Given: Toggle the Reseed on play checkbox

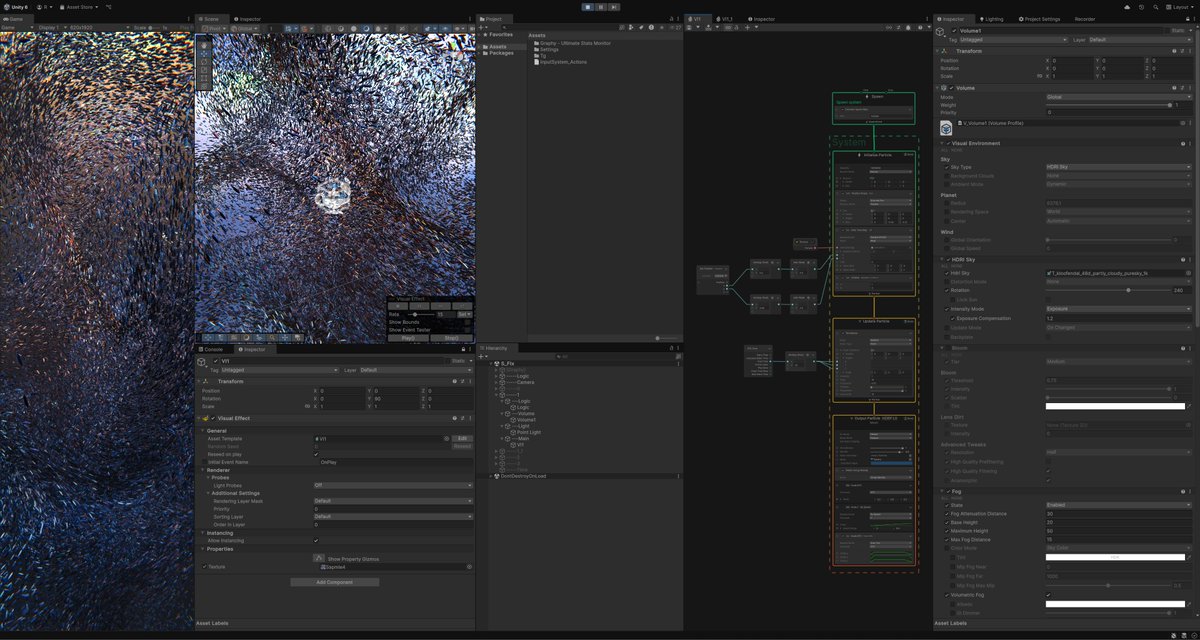Looking at the screenshot, I should (x=316, y=454).
